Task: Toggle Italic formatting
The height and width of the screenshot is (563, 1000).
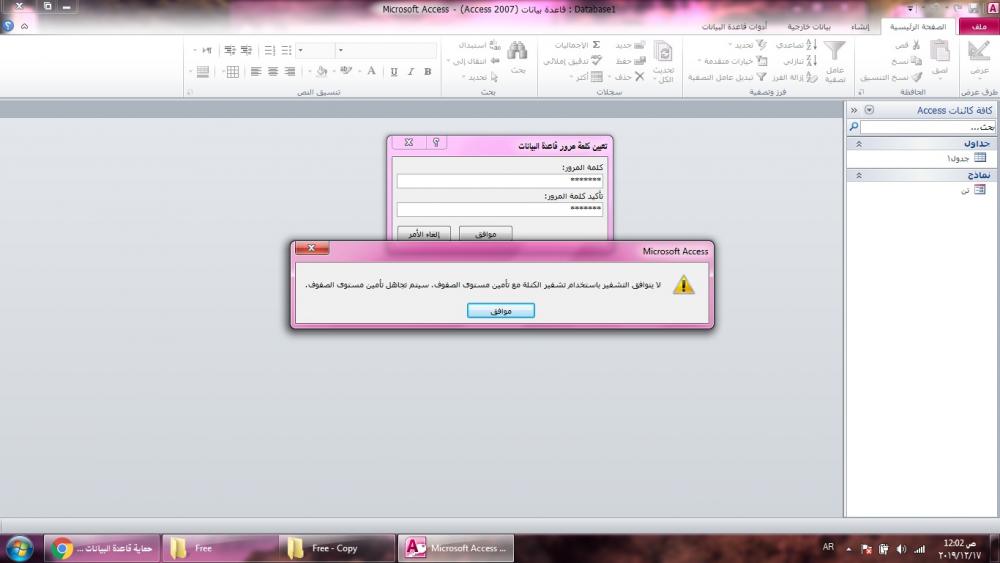Action: click(411, 71)
